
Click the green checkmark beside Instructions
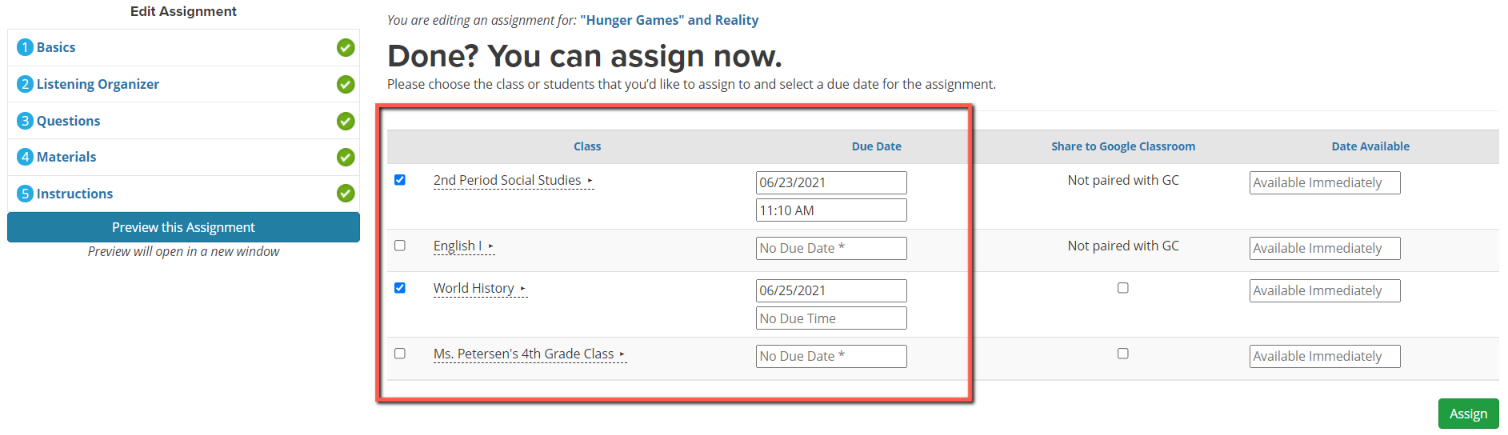[346, 193]
